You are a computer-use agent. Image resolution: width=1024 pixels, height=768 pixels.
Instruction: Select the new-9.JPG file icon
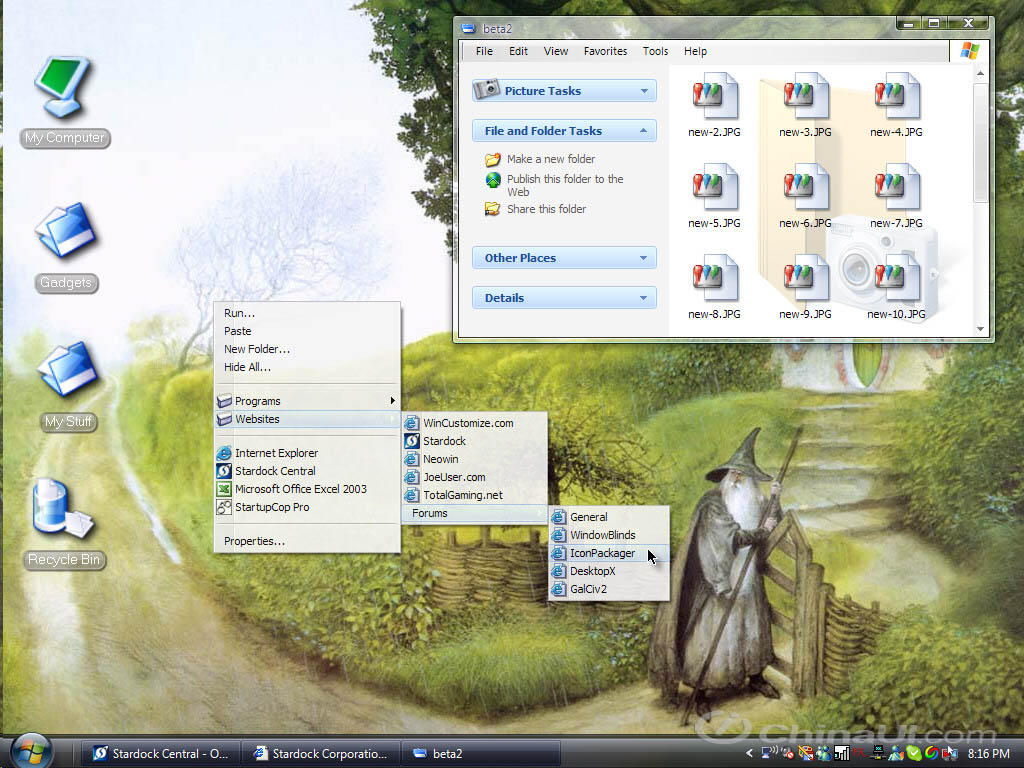coord(805,279)
